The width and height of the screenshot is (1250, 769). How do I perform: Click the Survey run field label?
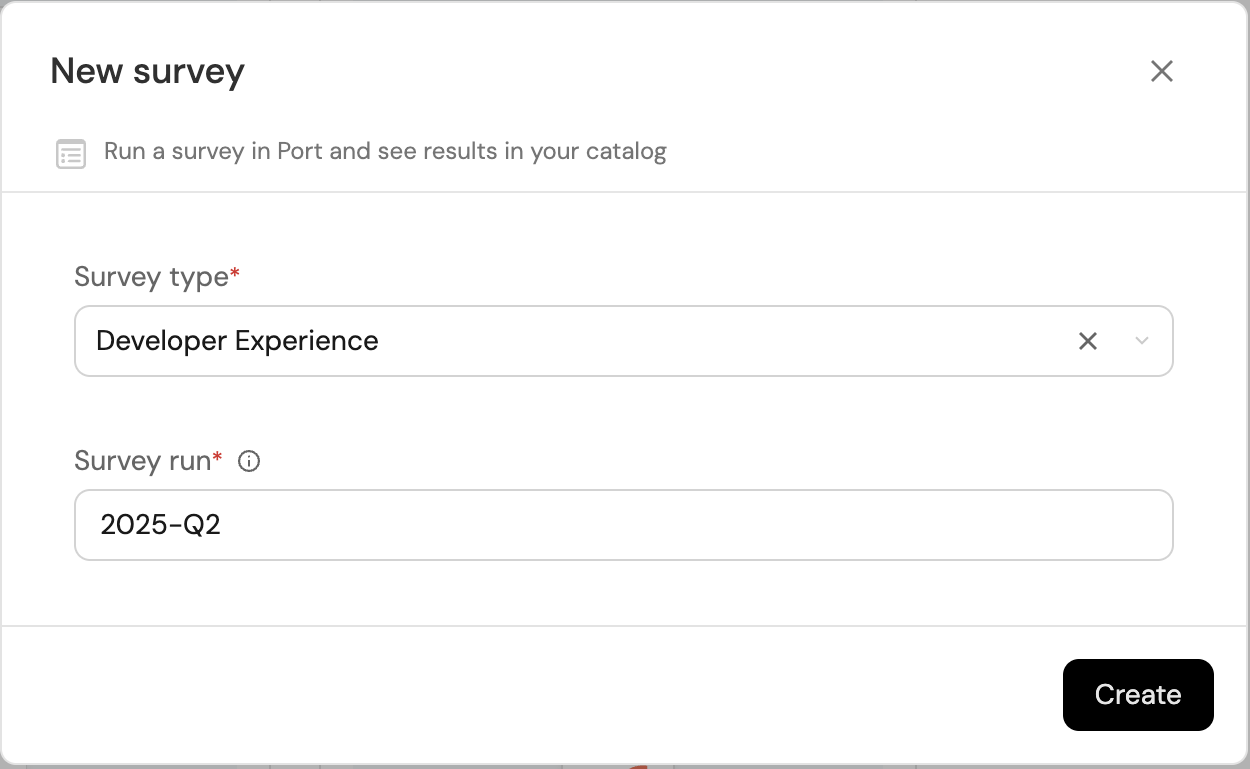[x=142, y=461]
